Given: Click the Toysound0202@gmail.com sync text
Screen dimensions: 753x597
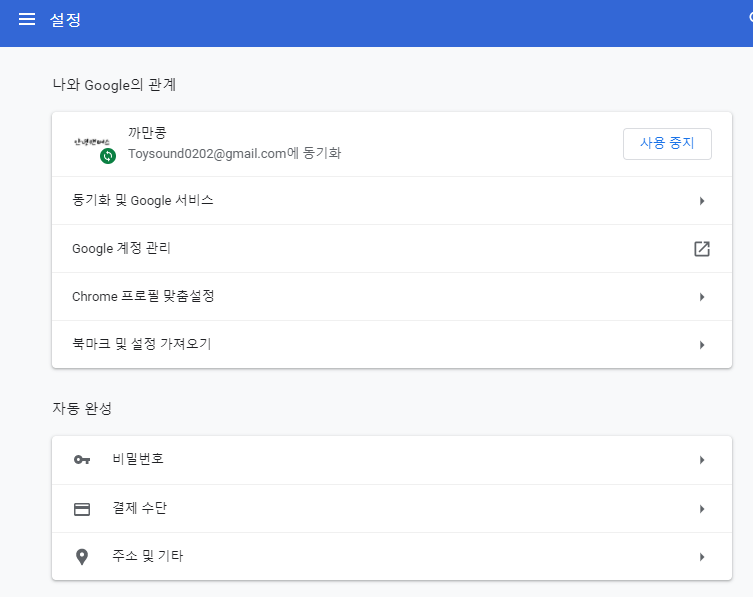Looking at the screenshot, I should coord(234,153).
